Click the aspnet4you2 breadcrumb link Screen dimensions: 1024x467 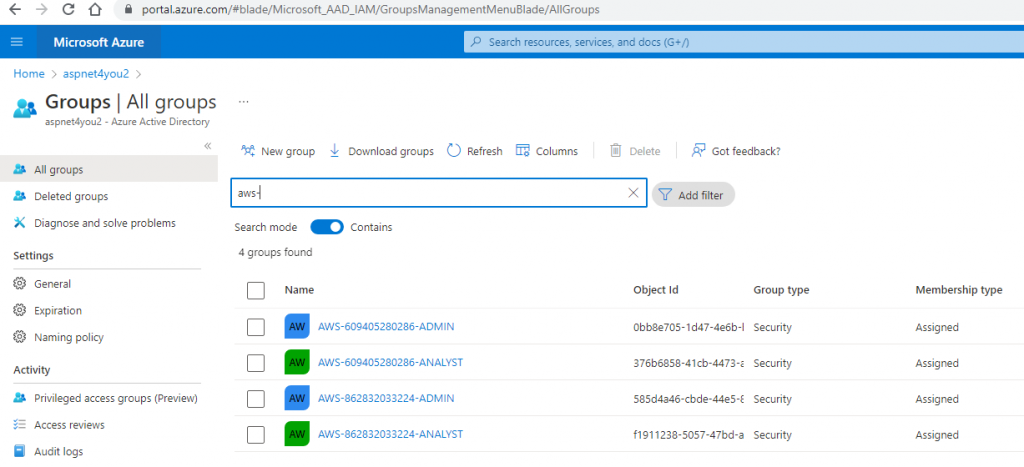[95, 74]
